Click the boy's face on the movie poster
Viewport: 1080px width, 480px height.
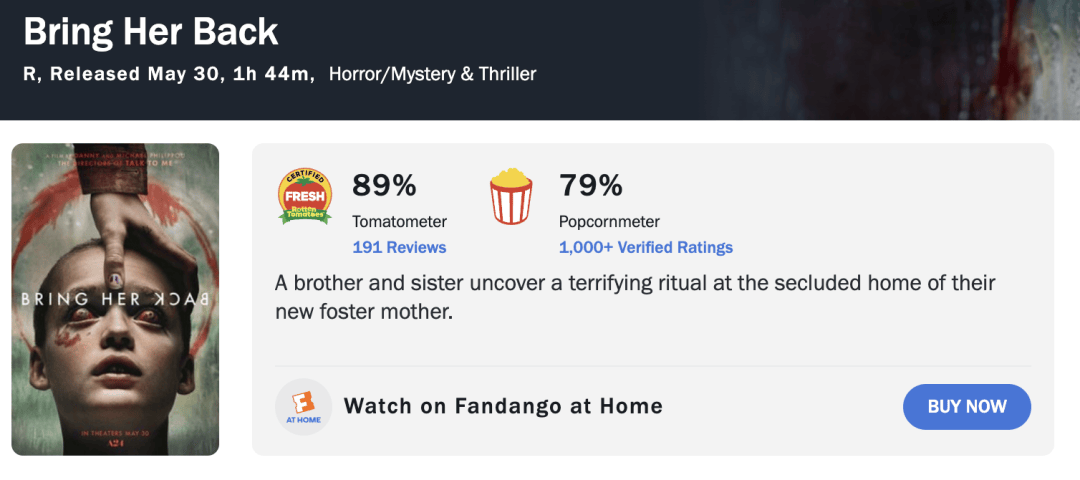click(115, 344)
